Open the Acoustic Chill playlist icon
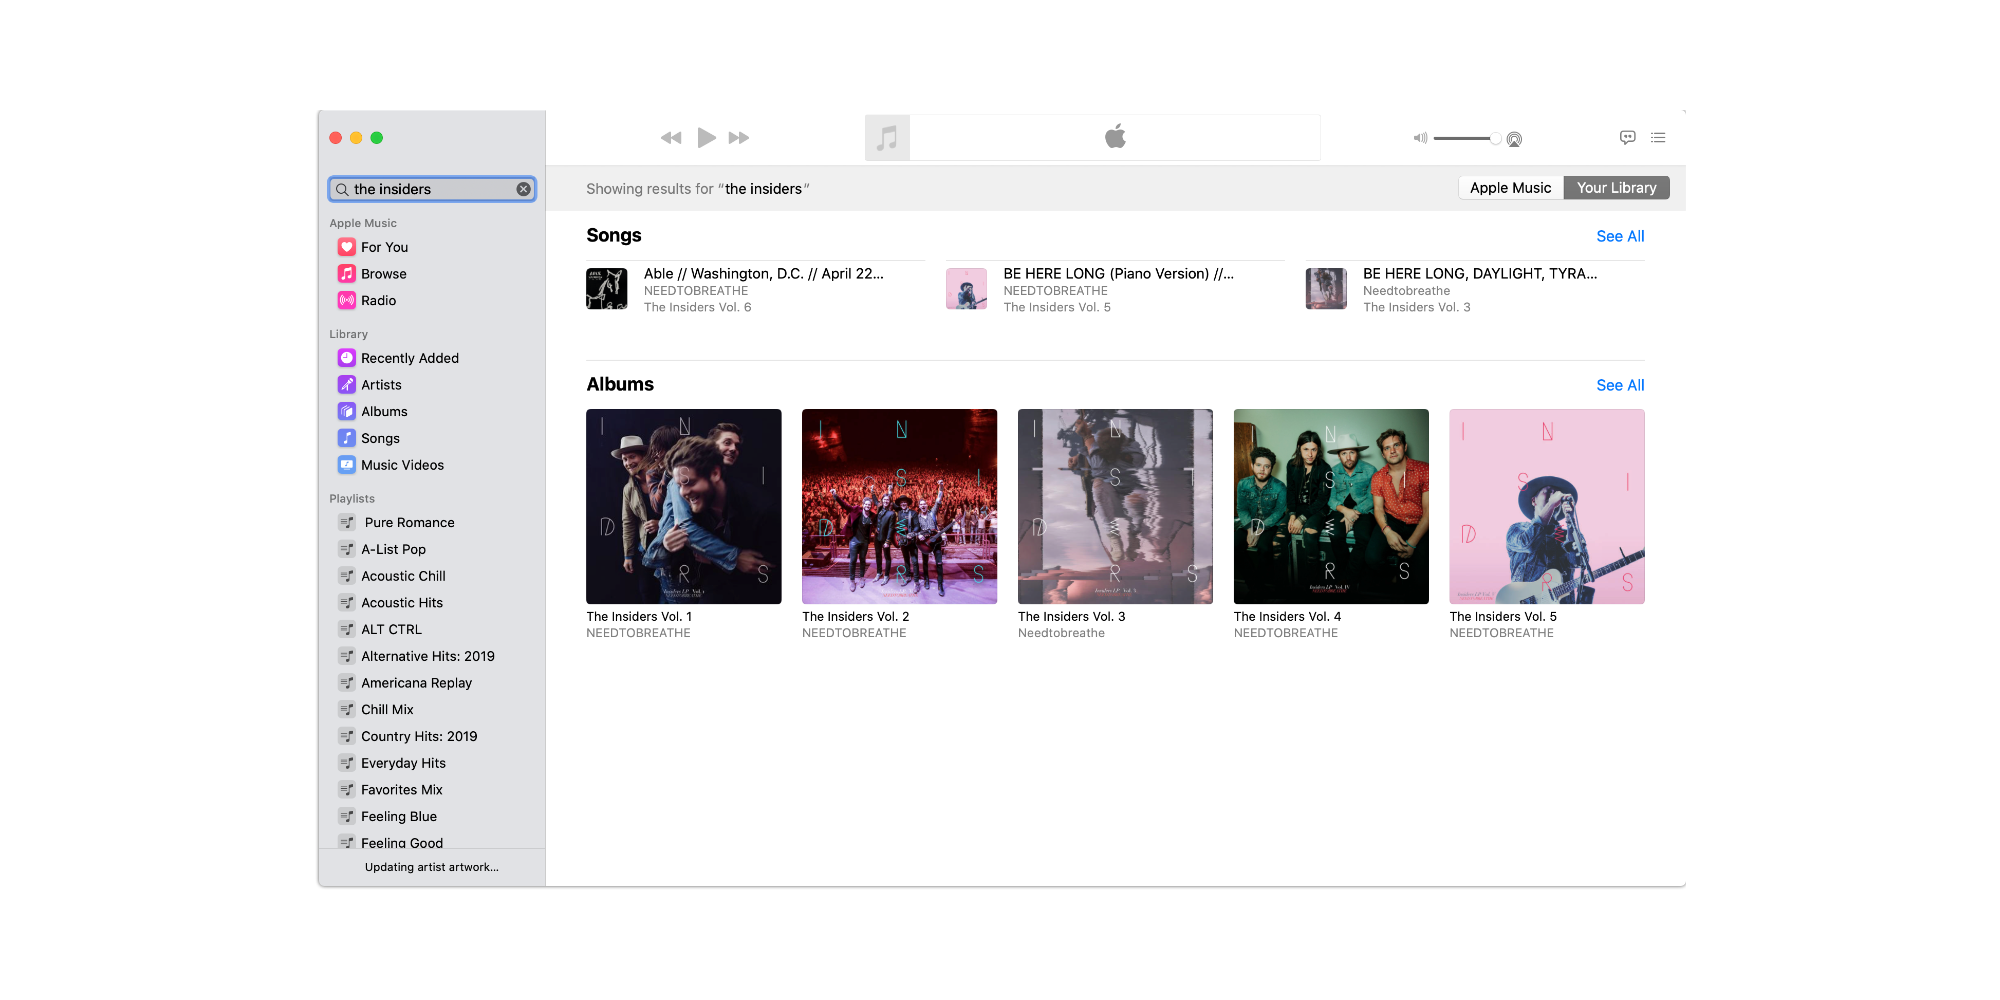Image resolution: width=2000 pixels, height=1000 pixels. [x=347, y=576]
